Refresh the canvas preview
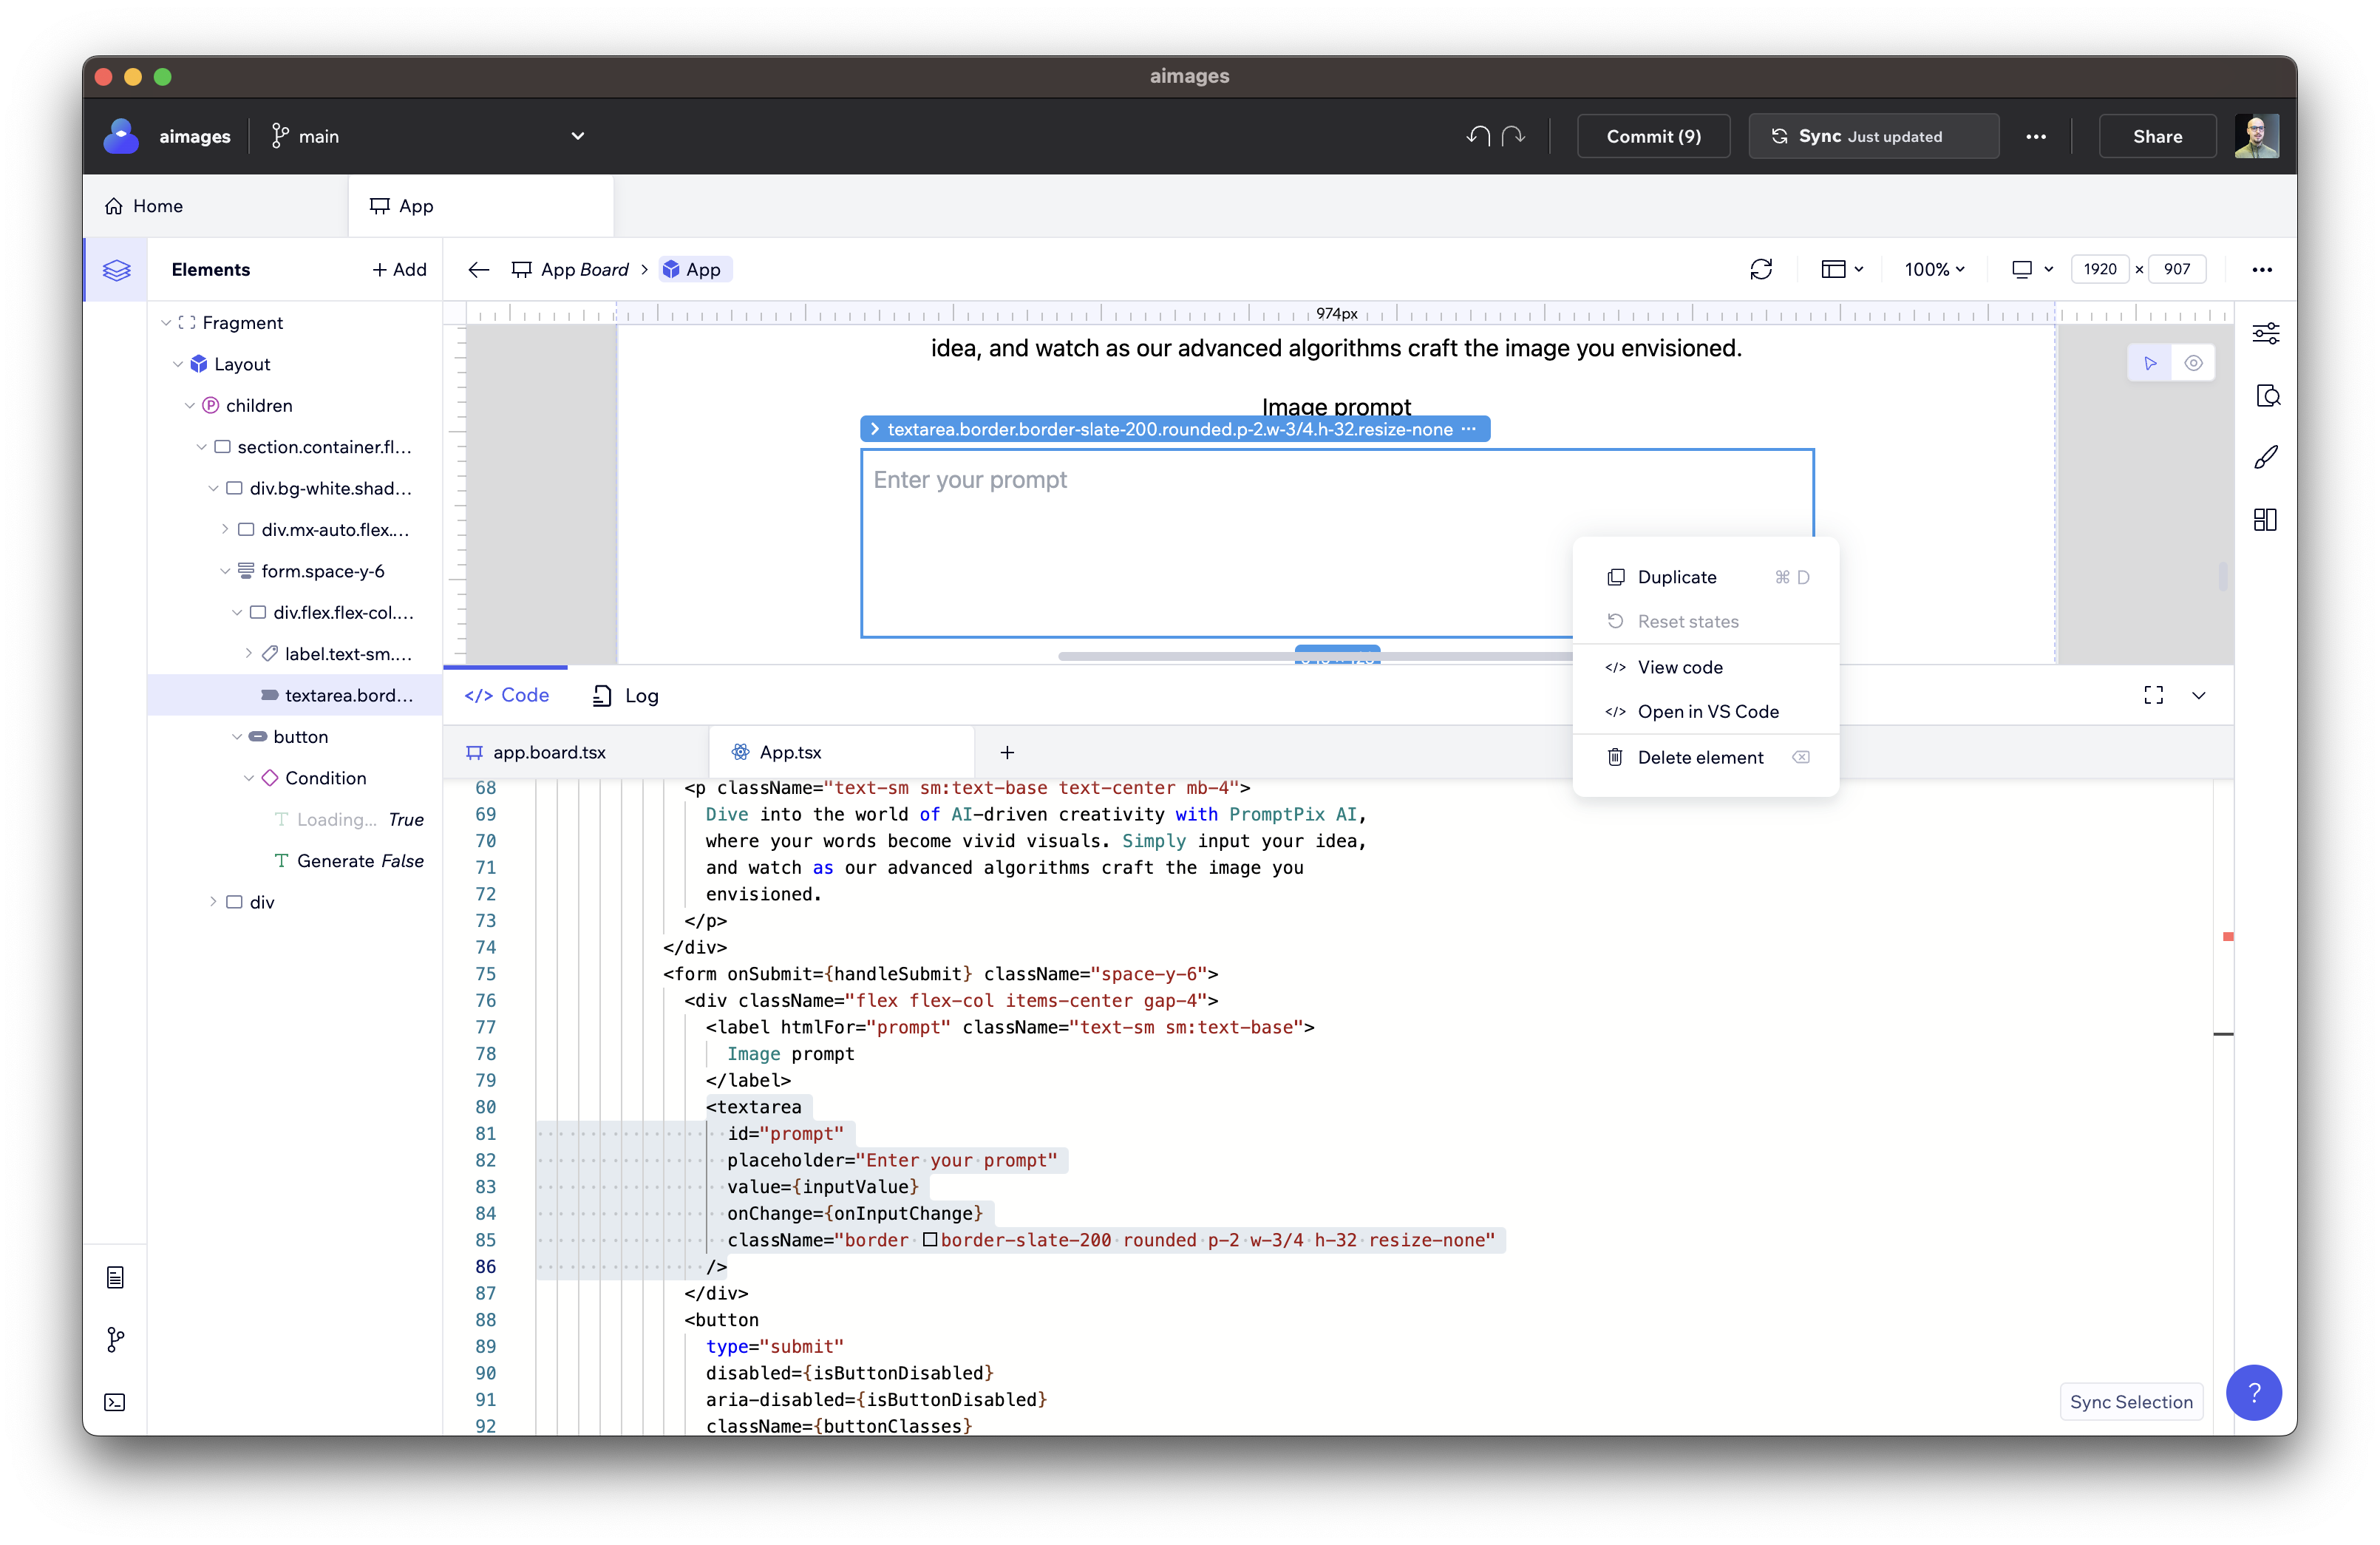The height and width of the screenshot is (1545, 2380). coord(1762,269)
